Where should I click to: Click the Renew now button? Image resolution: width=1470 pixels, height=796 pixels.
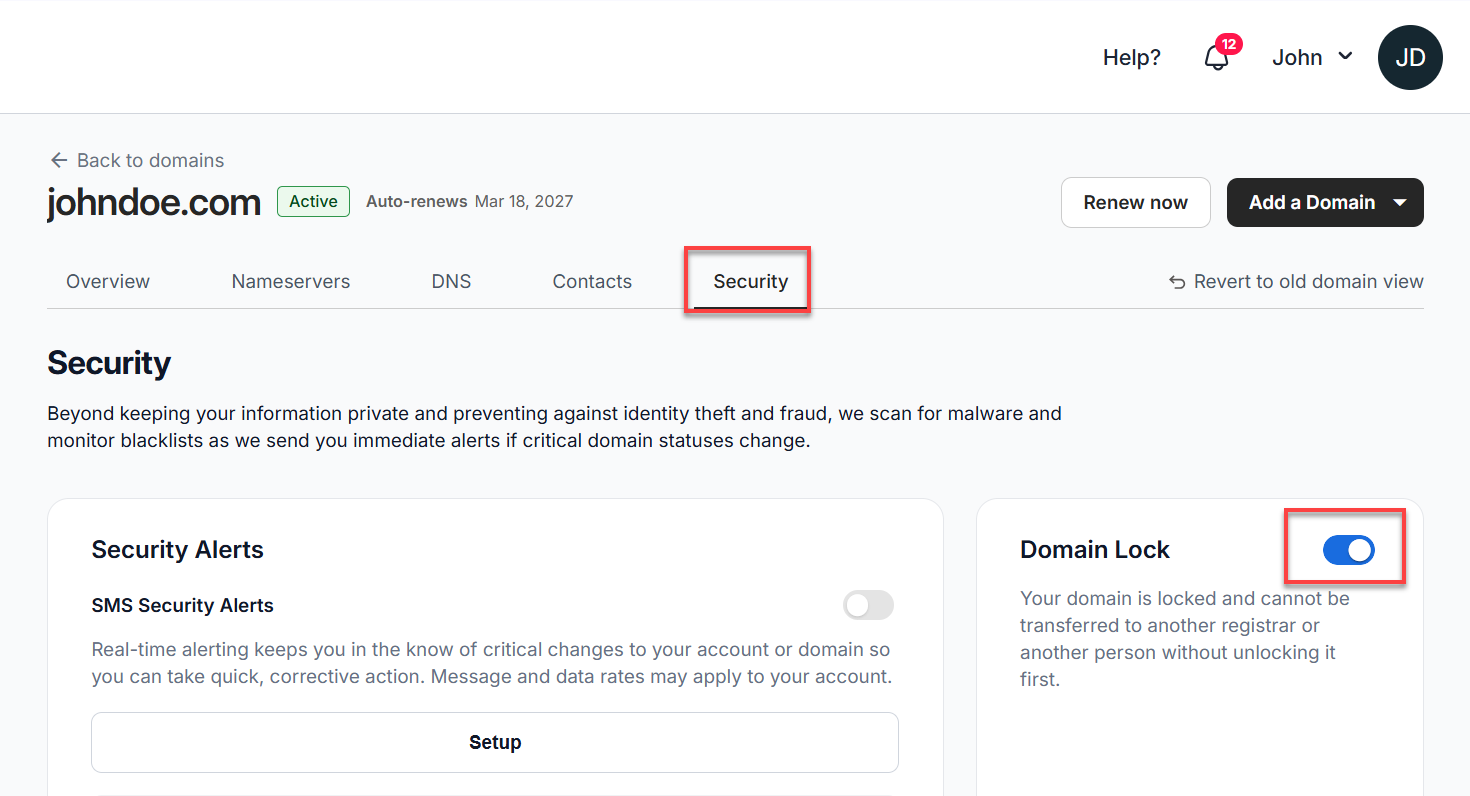click(1136, 203)
